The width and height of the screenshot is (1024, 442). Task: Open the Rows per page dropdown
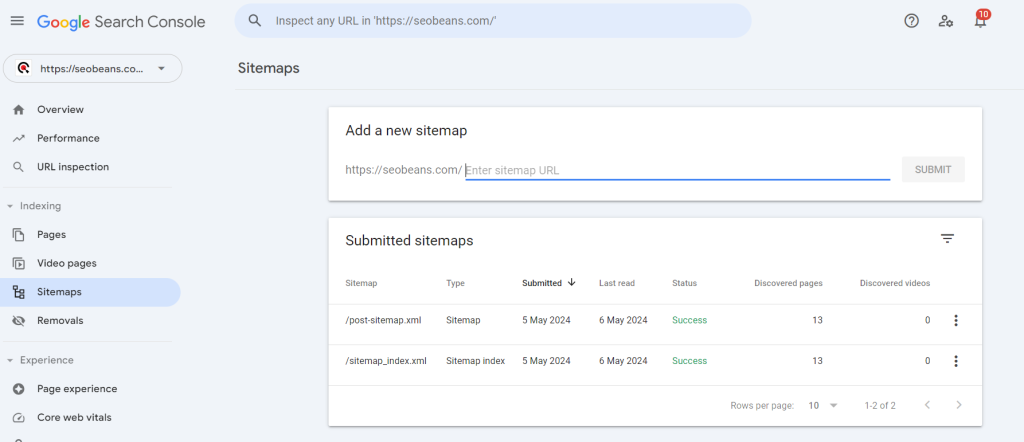click(822, 405)
